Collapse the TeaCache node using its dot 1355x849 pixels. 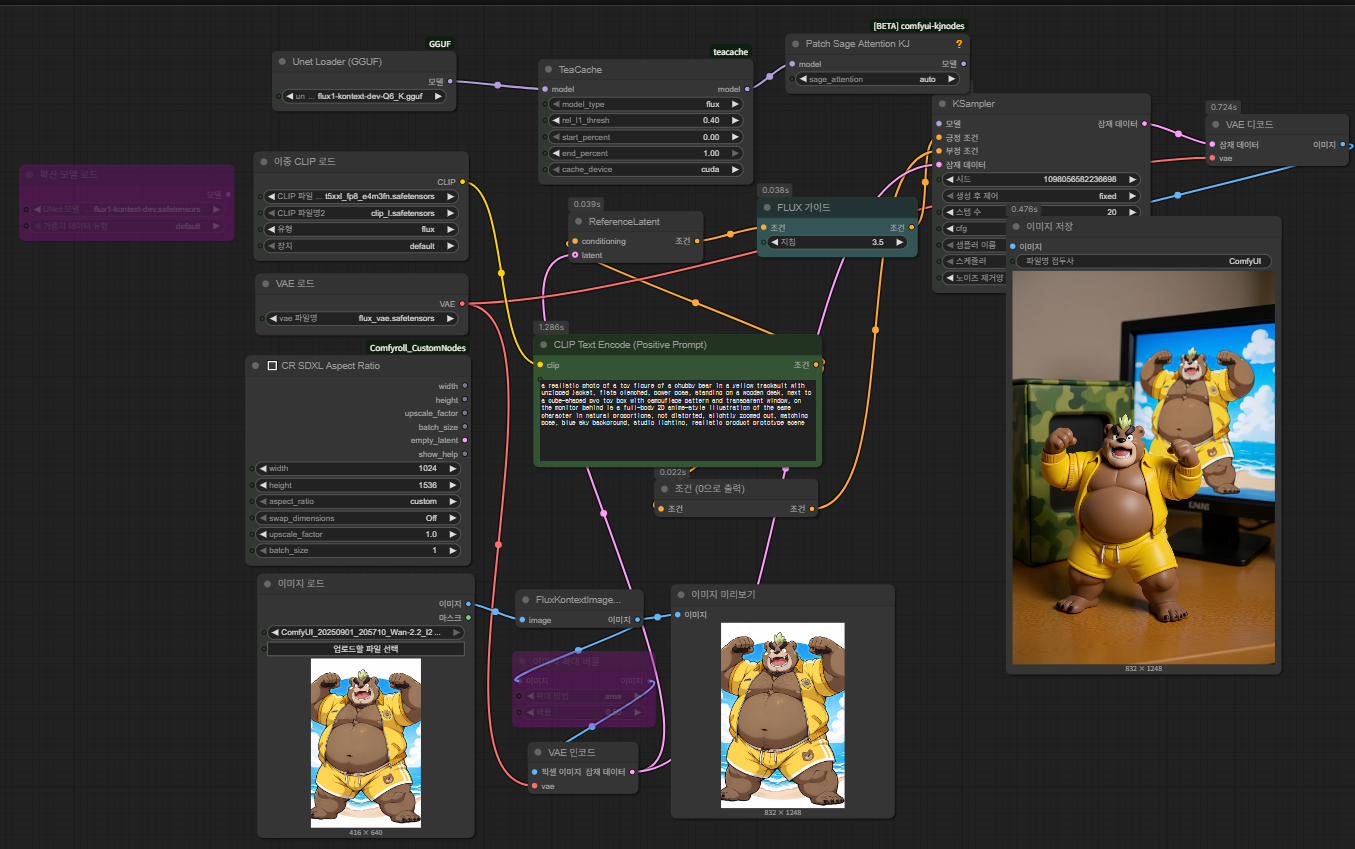coord(549,70)
